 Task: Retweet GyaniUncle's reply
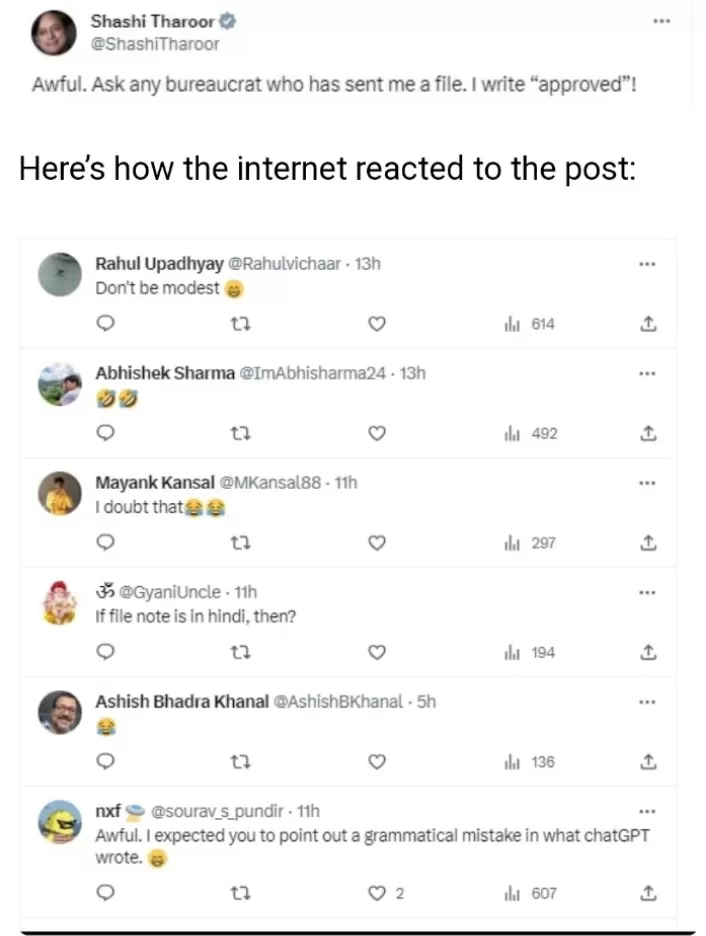tap(238, 653)
